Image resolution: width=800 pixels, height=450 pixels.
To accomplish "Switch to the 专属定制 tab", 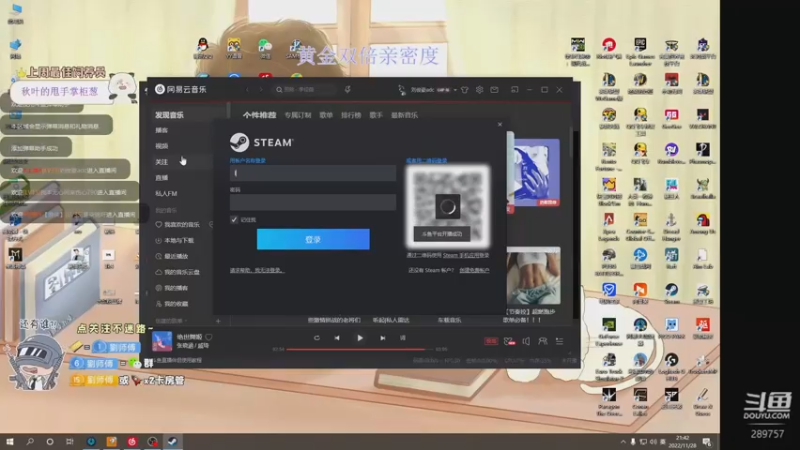I will tap(298, 115).
